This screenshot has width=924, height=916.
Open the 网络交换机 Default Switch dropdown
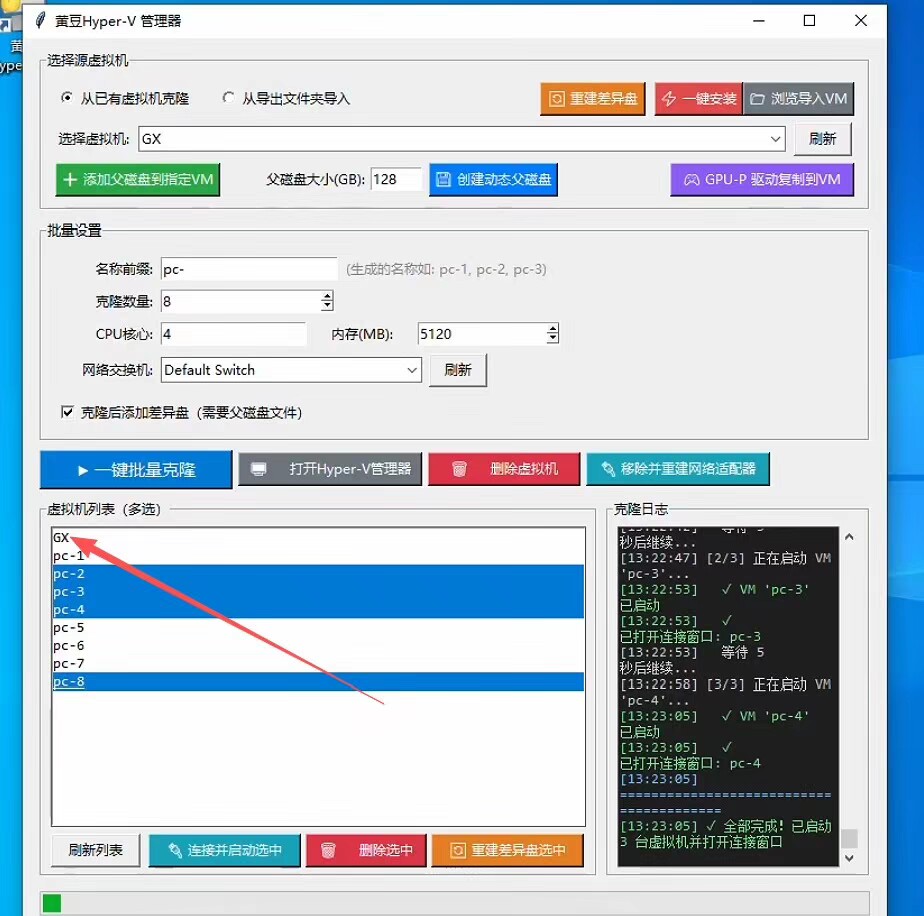point(291,370)
